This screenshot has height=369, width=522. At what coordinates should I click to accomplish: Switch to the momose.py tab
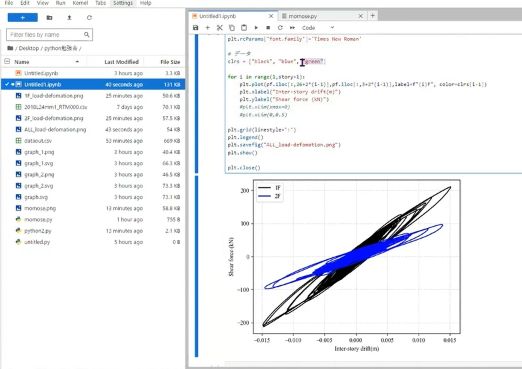click(303, 16)
